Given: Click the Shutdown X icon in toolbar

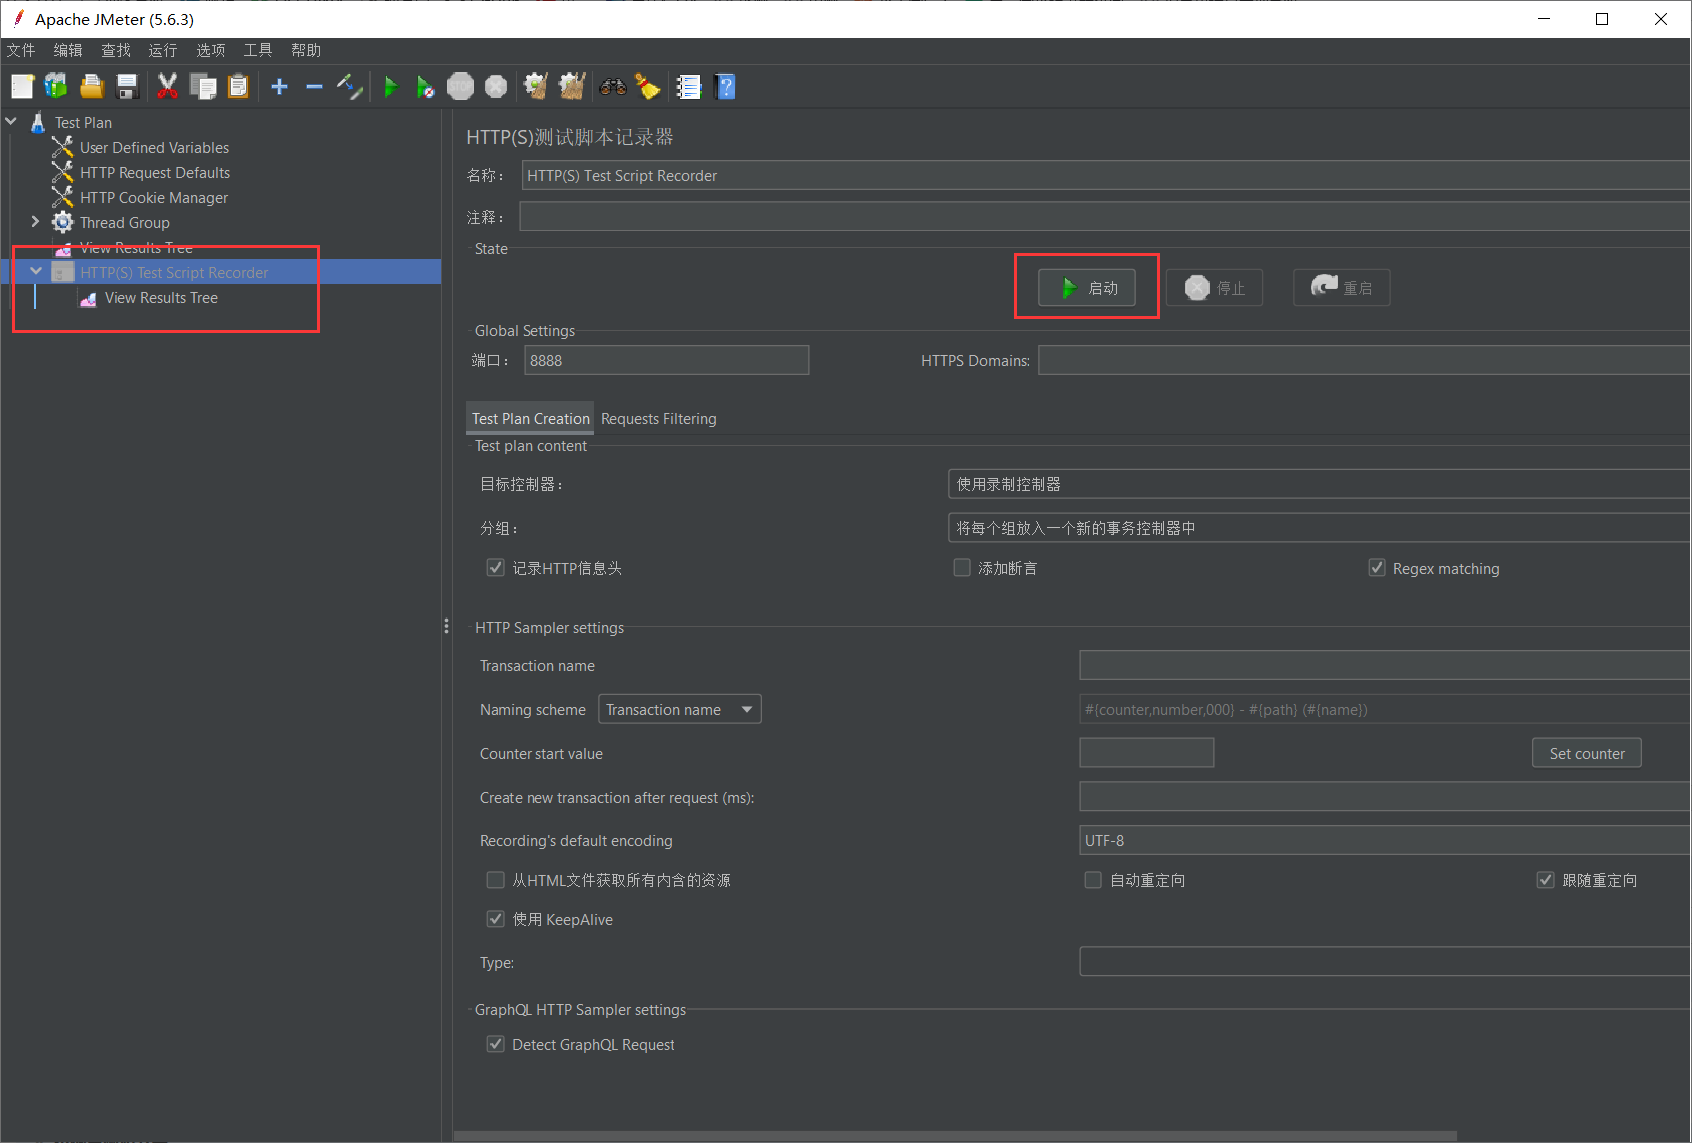Looking at the screenshot, I should tap(496, 87).
